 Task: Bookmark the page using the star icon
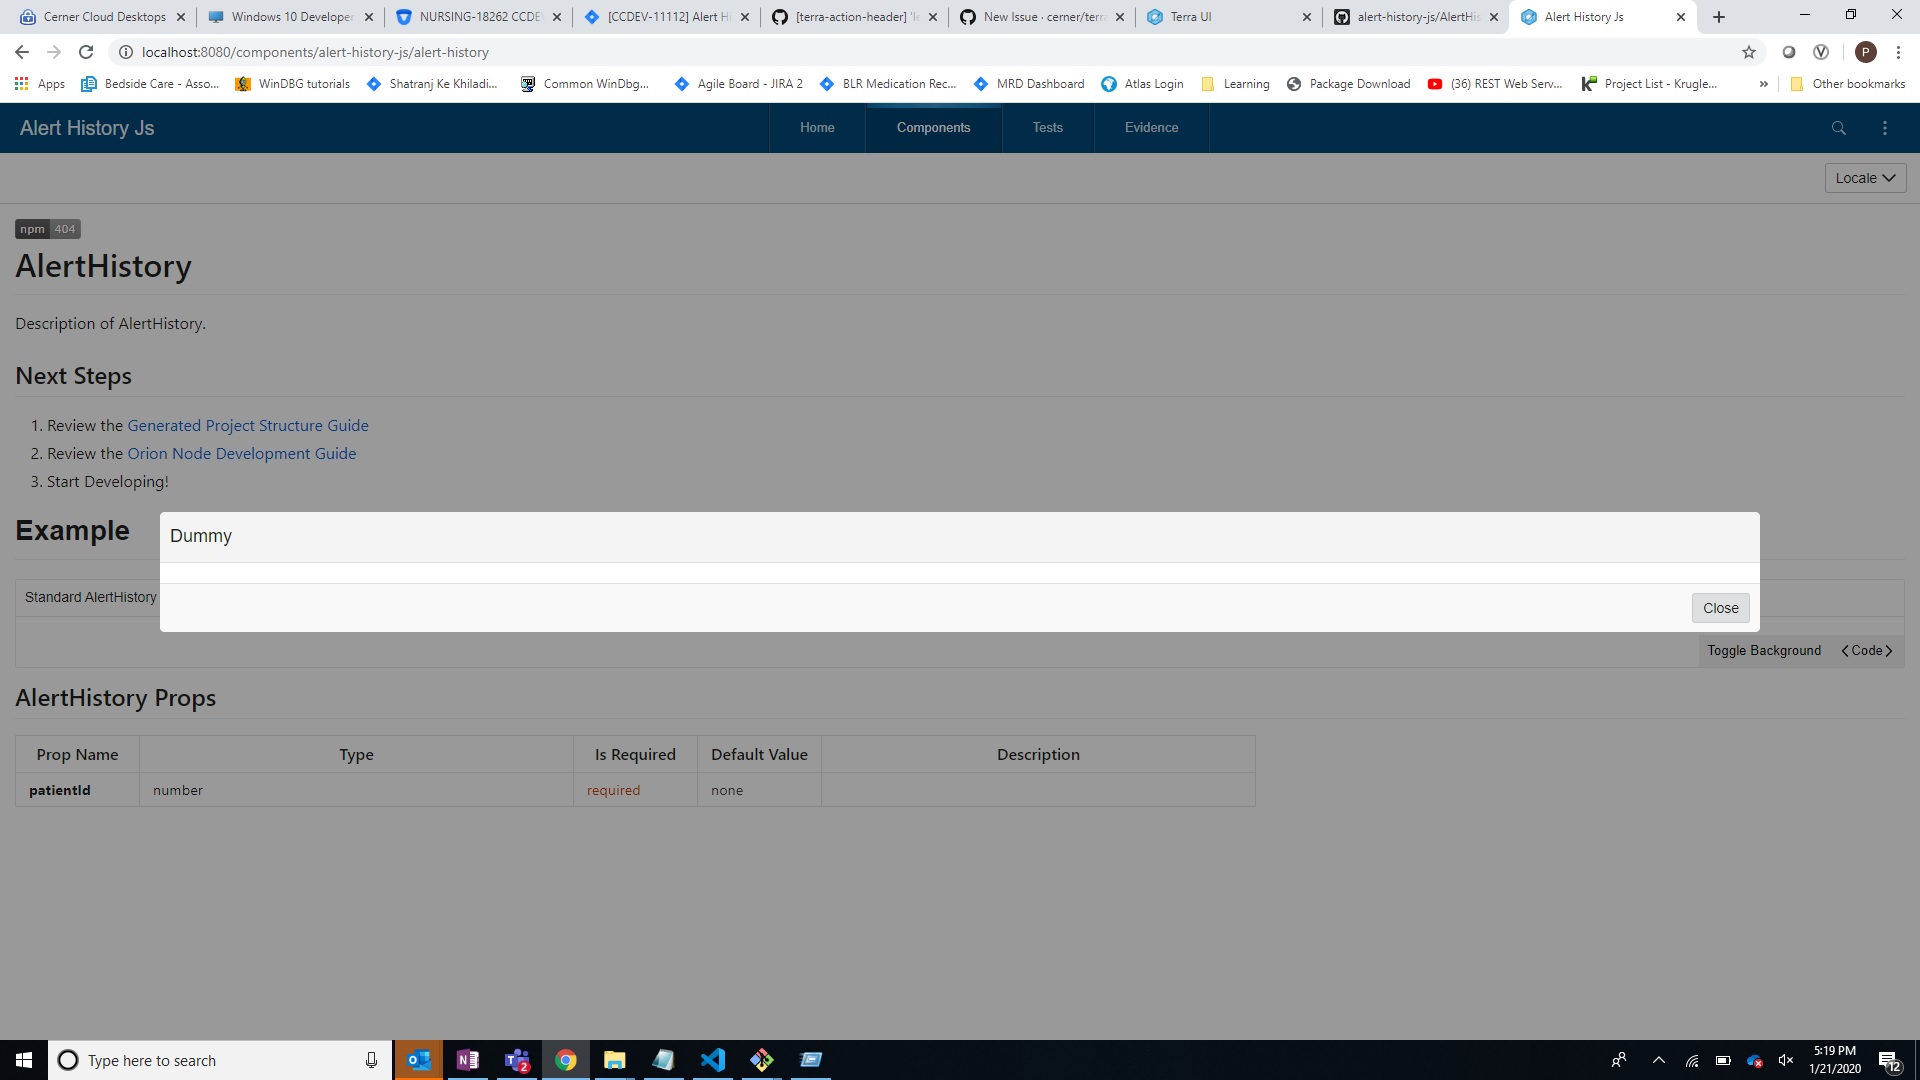(1749, 52)
